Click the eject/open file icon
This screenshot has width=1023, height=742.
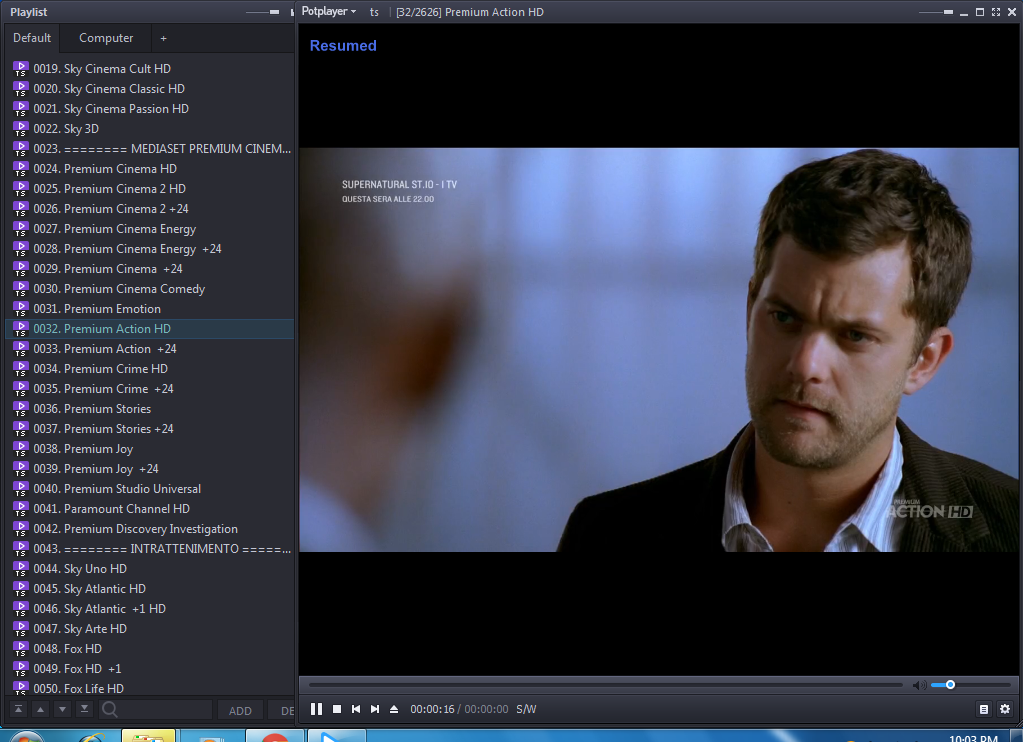coord(393,709)
